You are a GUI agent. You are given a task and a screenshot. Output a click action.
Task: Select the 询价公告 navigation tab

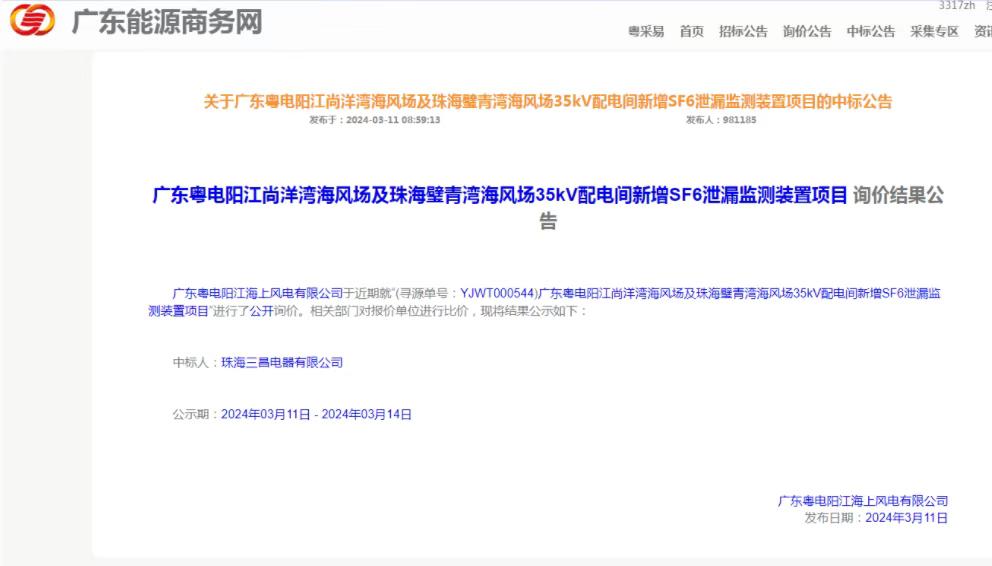pos(807,32)
